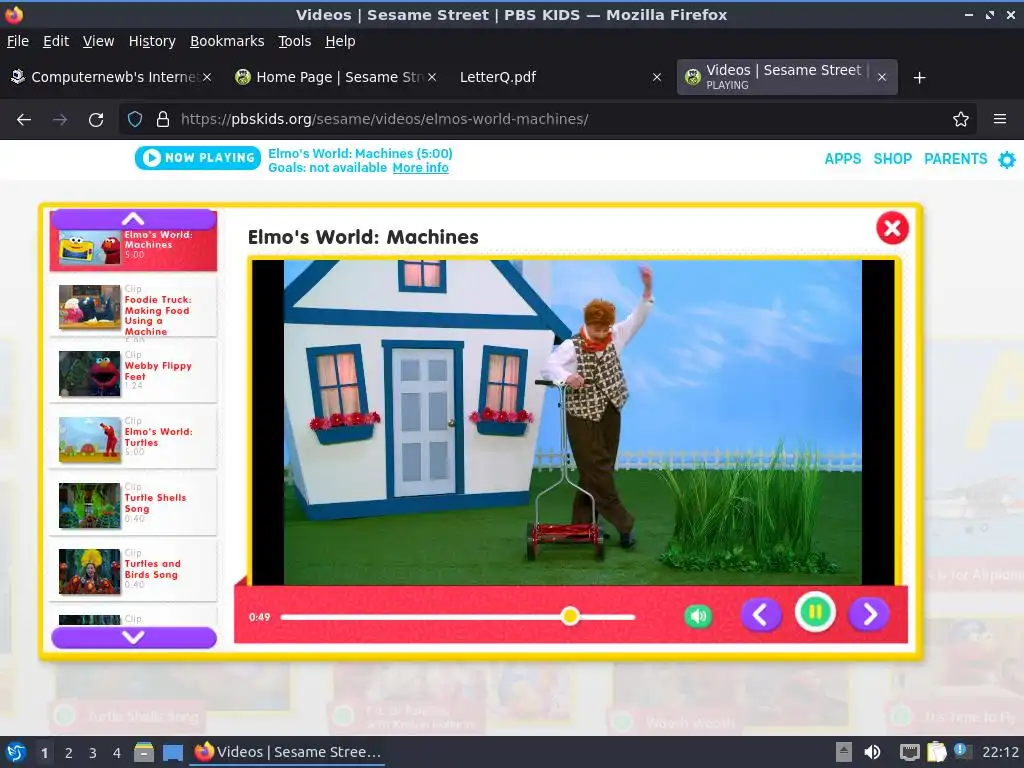Open the clipboard tray icon
This screenshot has height=768, width=1024.
point(936,752)
